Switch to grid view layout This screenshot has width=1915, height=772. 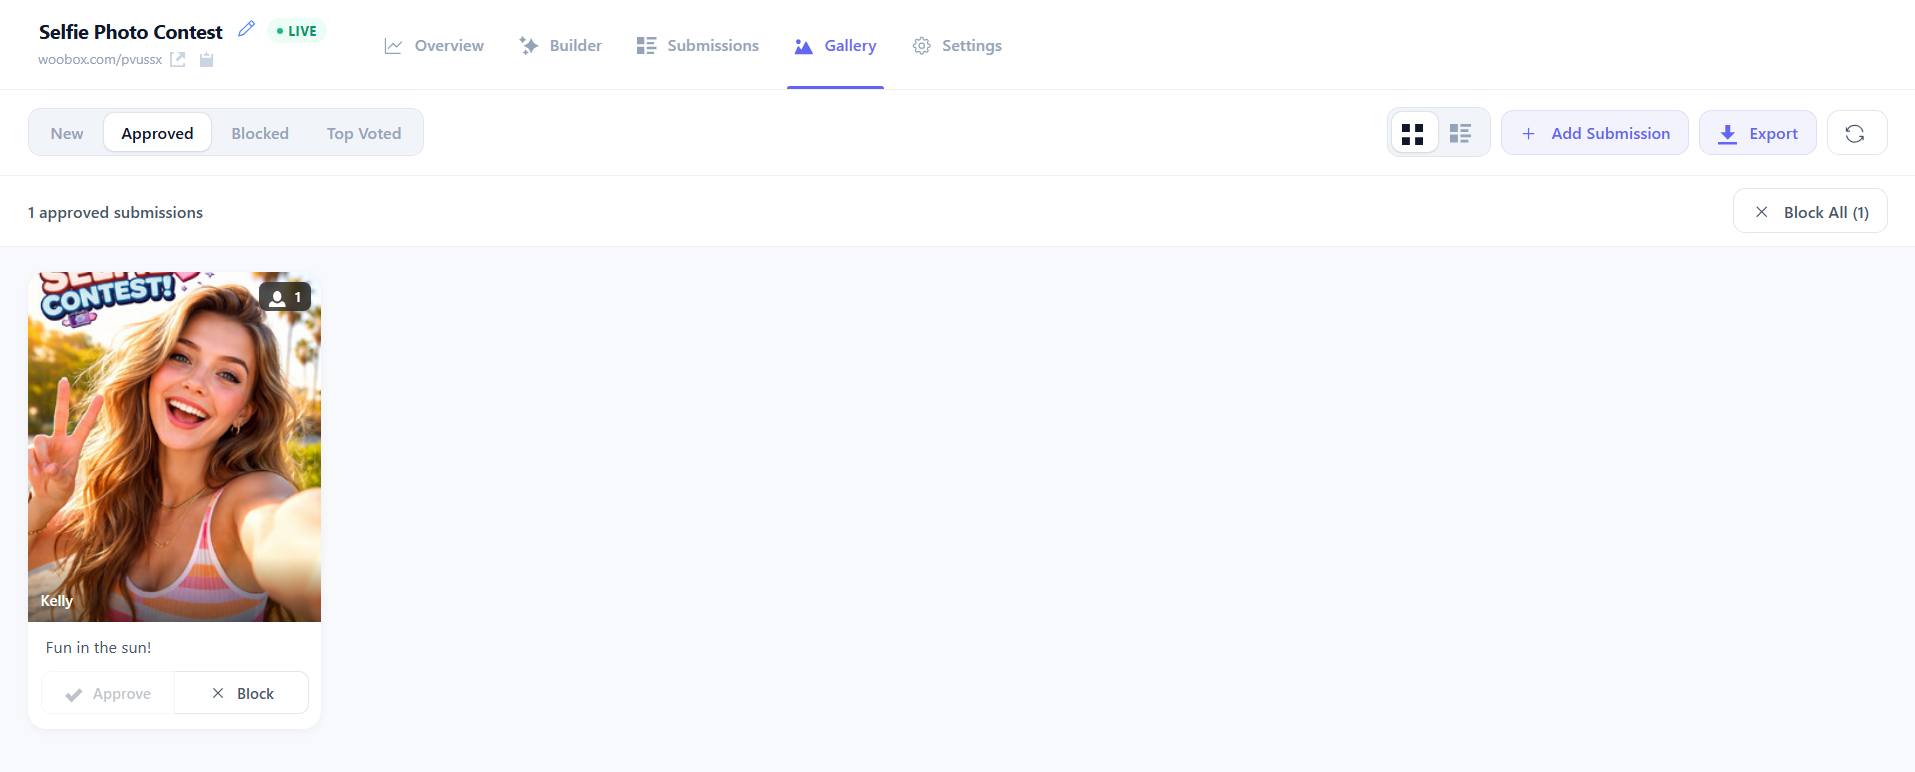pyautogui.click(x=1413, y=133)
